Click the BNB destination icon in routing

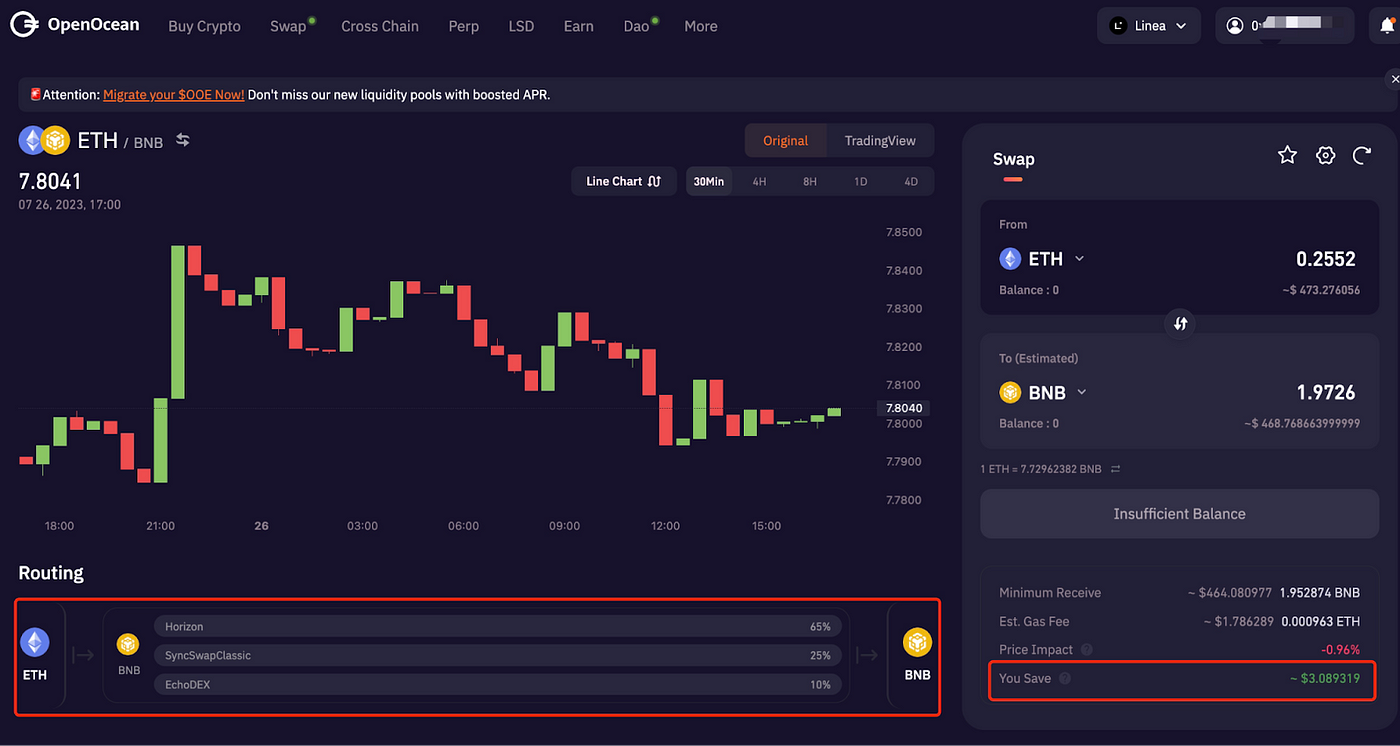pos(917,642)
